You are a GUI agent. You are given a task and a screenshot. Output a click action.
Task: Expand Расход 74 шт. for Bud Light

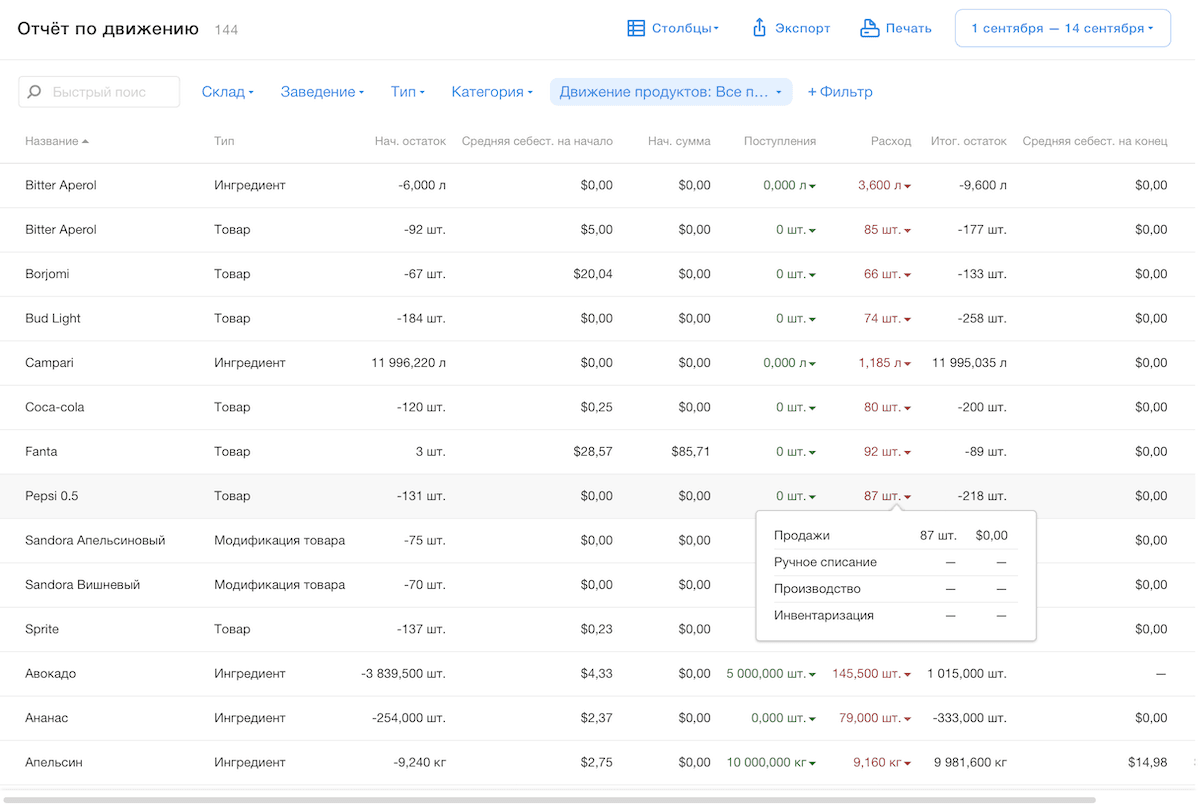(888, 319)
